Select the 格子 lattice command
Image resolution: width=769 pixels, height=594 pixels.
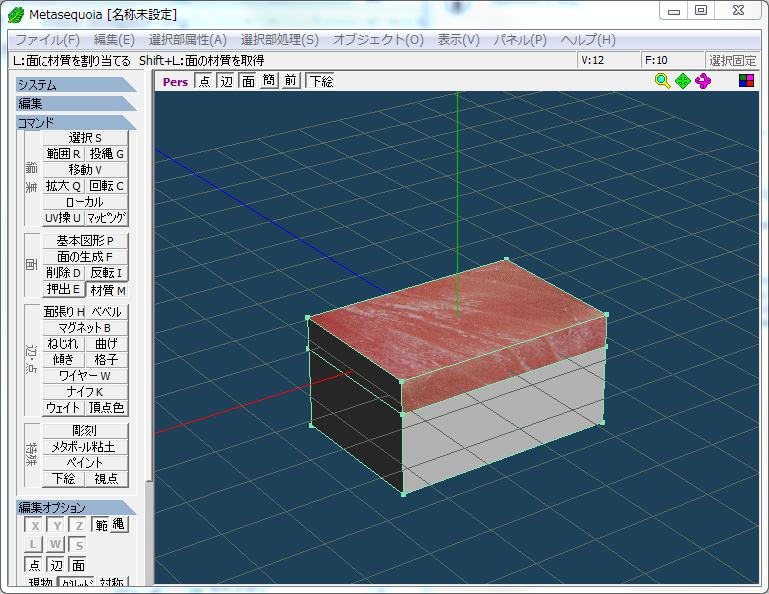[x=106, y=360]
